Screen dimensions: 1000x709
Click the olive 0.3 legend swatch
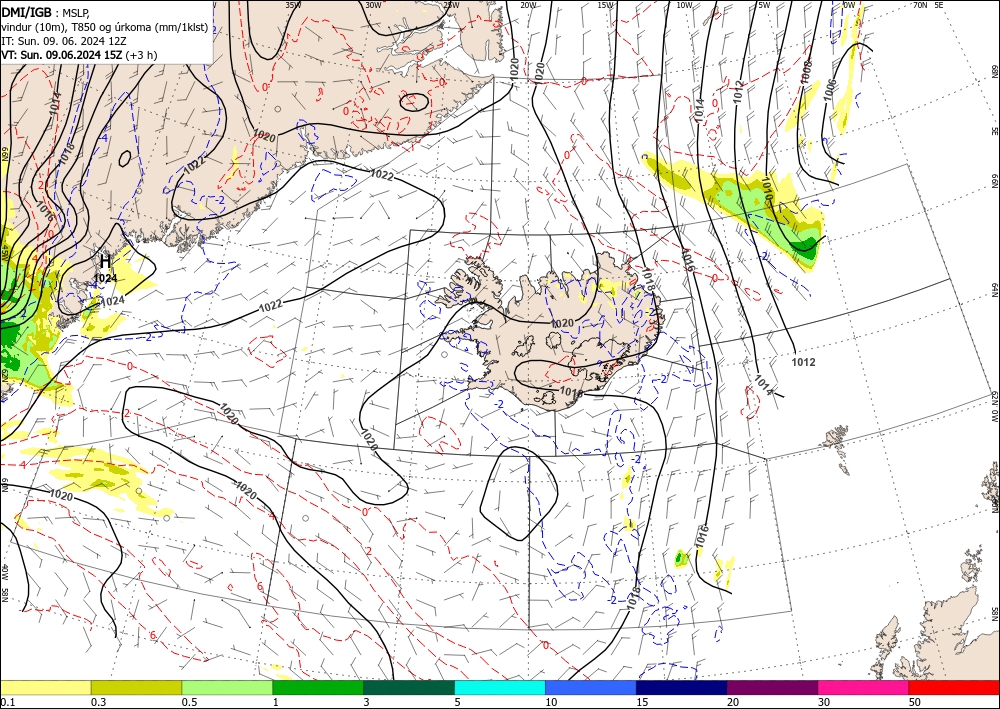click(136, 687)
